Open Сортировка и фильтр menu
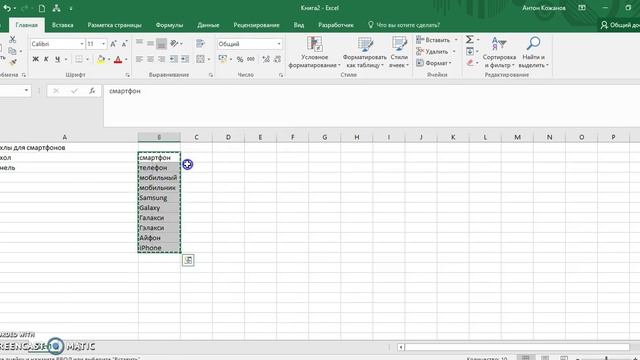The width and height of the screenshot is (640, 360). tap(499, 52)
